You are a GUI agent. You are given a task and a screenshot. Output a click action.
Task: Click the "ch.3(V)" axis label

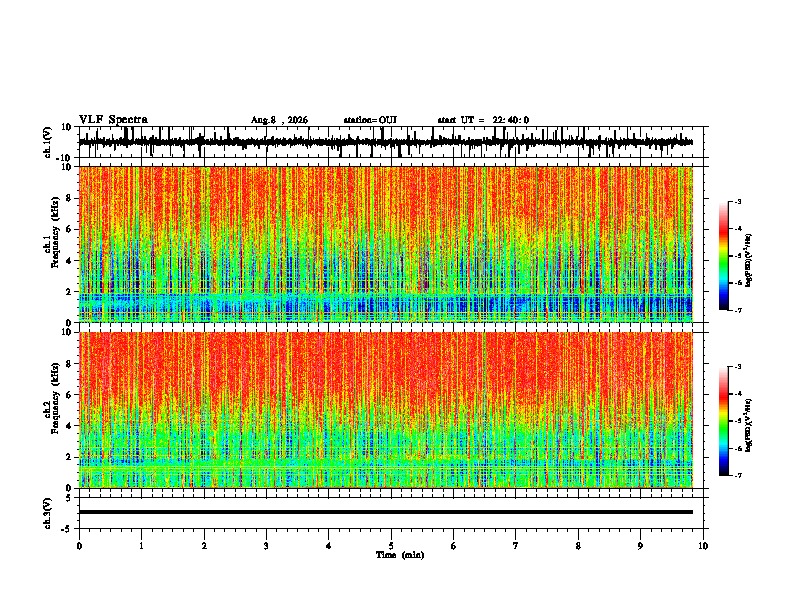(48, 513)
